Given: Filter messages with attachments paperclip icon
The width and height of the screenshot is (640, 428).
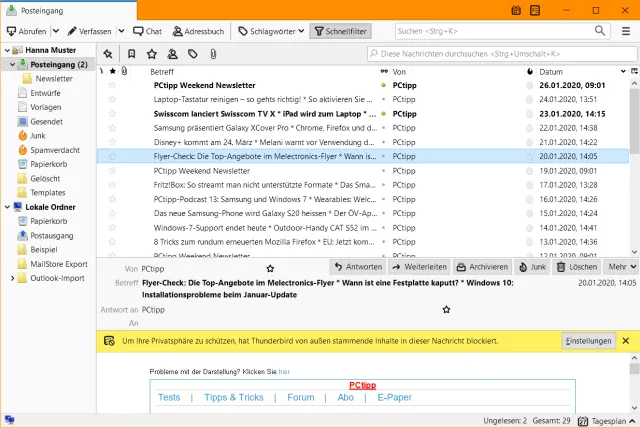Looking at the screenshot, I should click(213, 53).
